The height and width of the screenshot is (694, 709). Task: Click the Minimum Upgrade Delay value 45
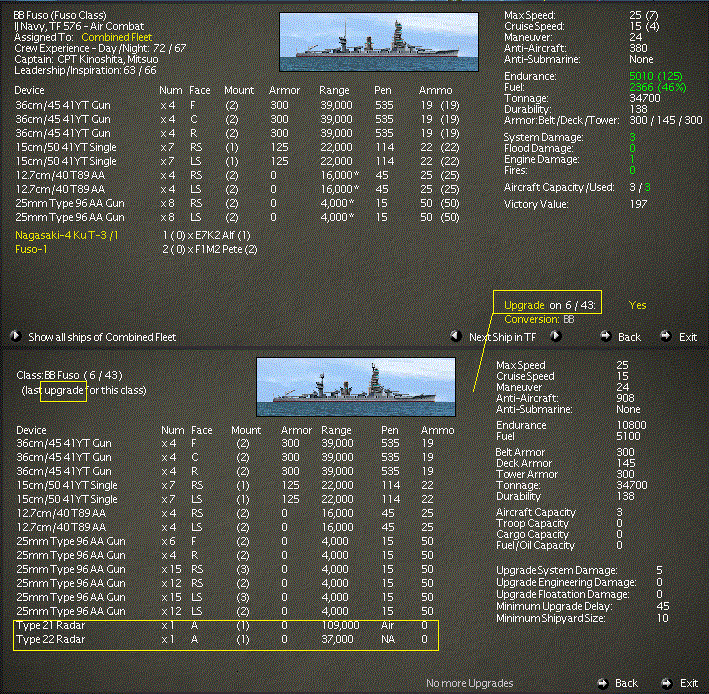662,606
